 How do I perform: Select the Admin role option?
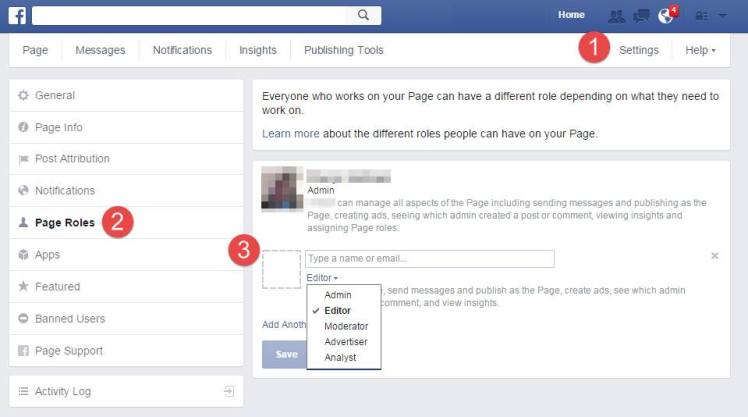[x=338, y=295]
